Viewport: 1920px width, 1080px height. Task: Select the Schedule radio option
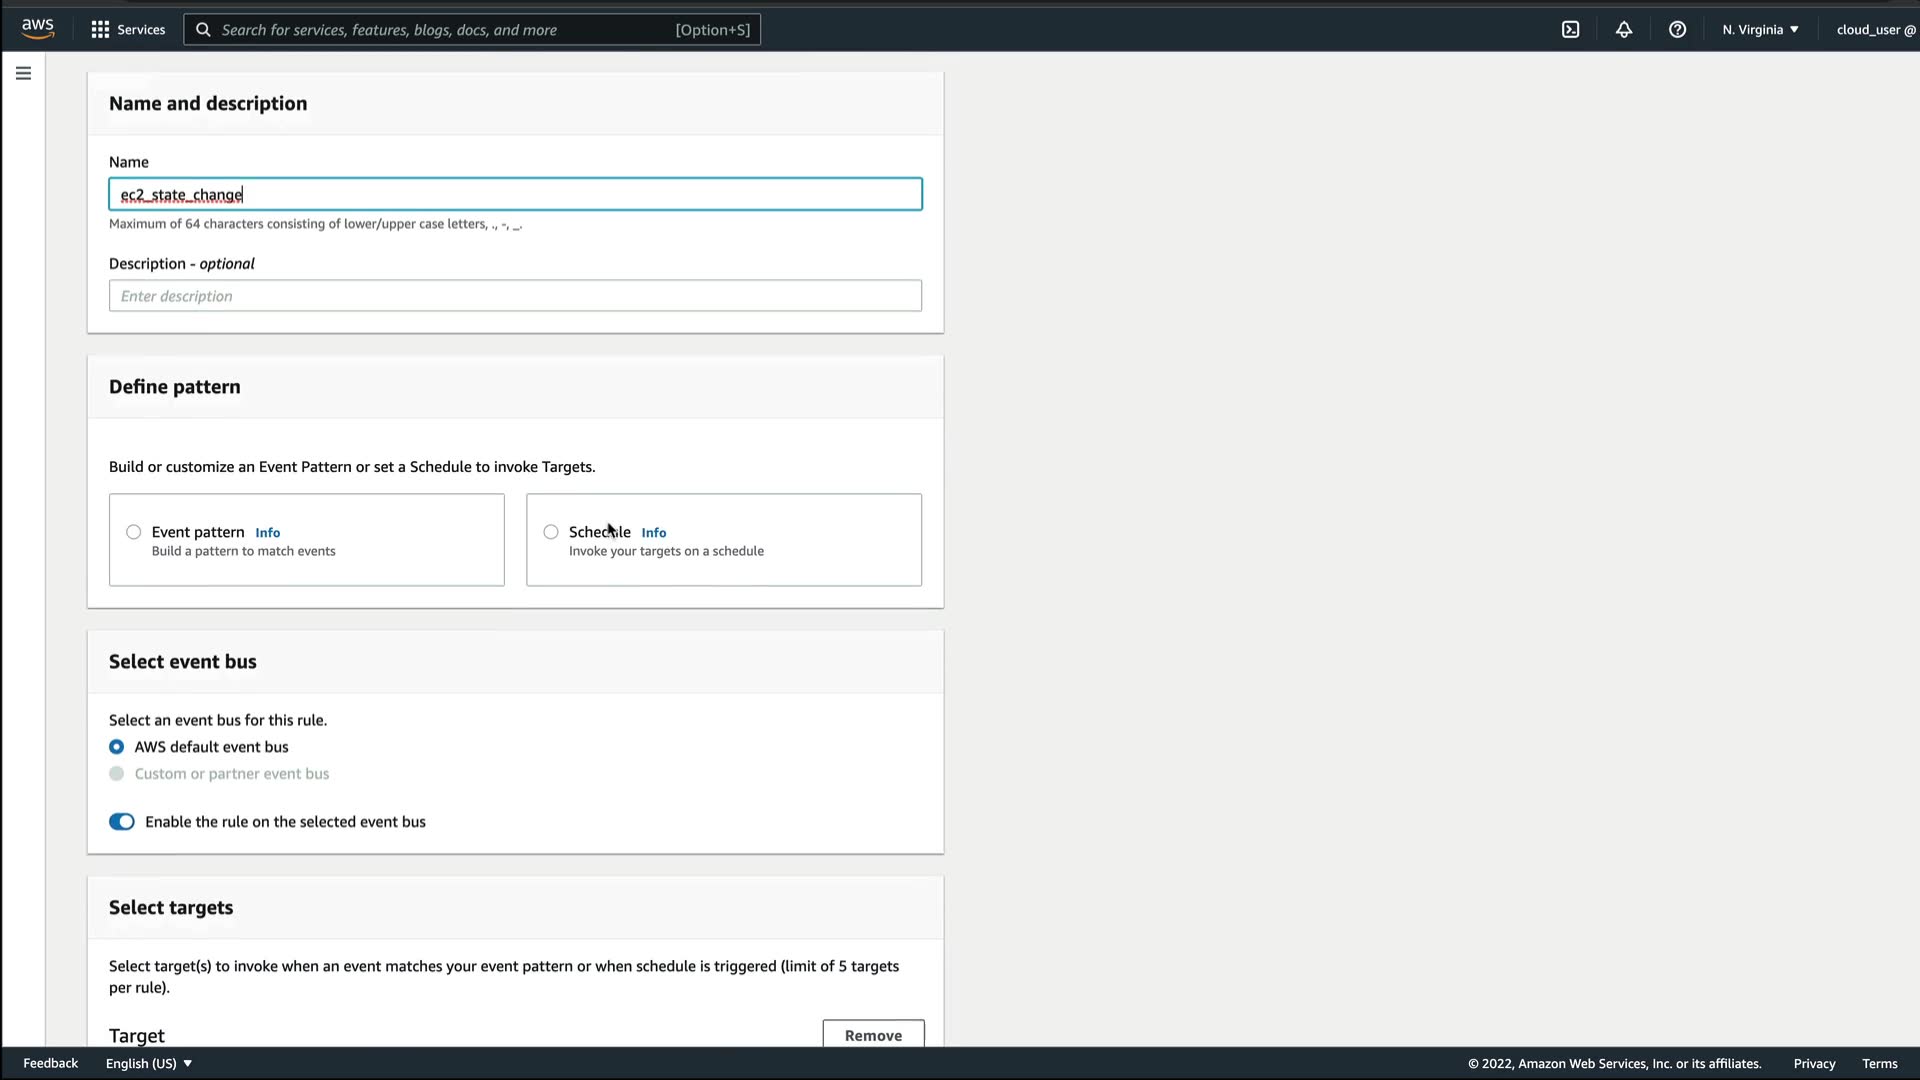click(551, 532)
